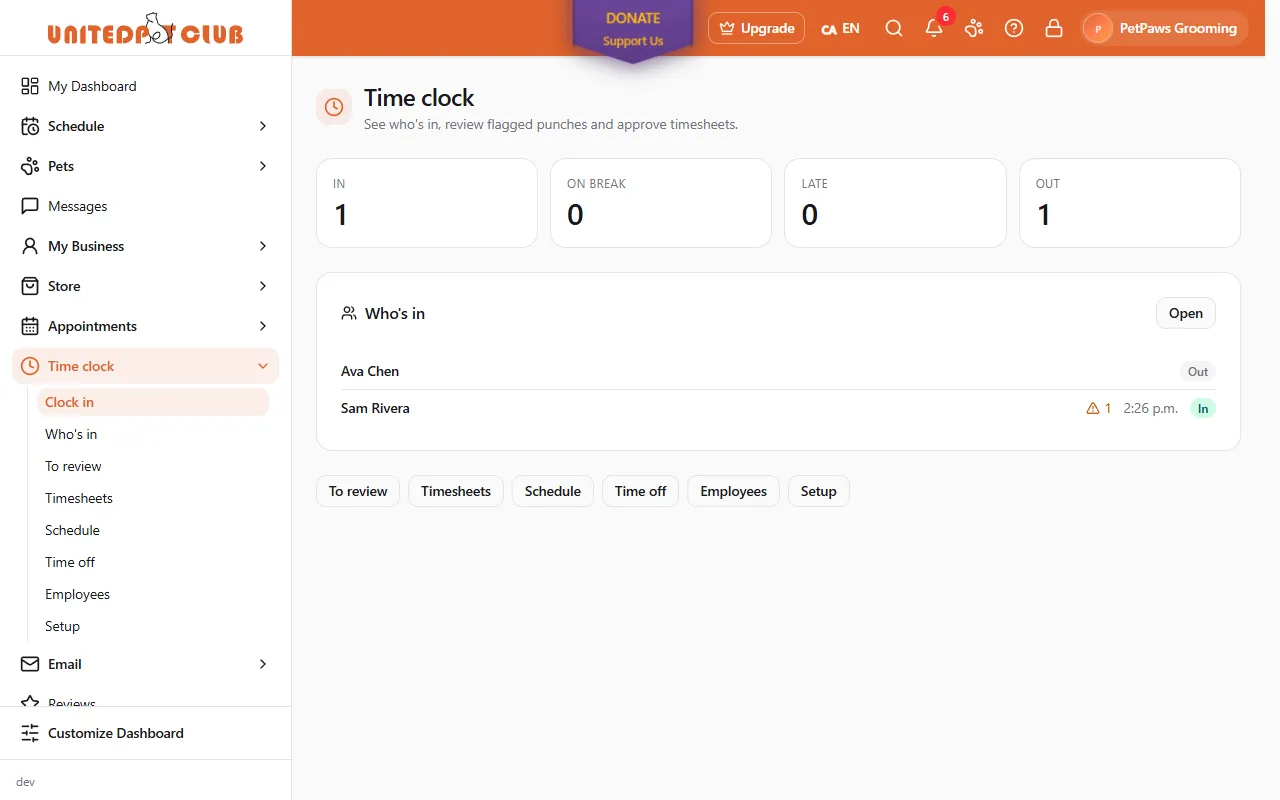Click the LATE count card
Viewport: 1280px width, 800px height.
tap(895, 203)
